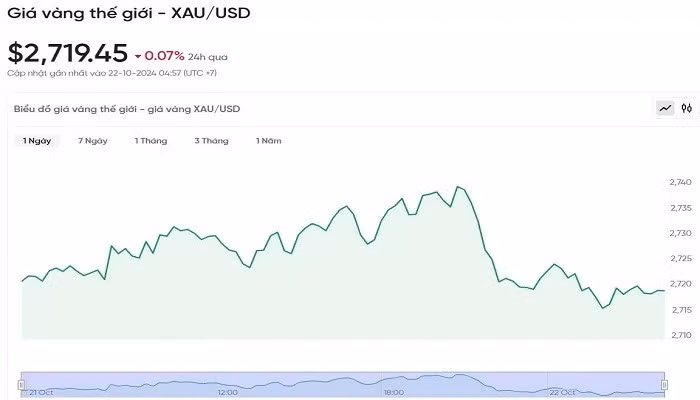Display the 1 Năm time range
The width and height of the screenshot is (700, 400).
tap(268, 141)
